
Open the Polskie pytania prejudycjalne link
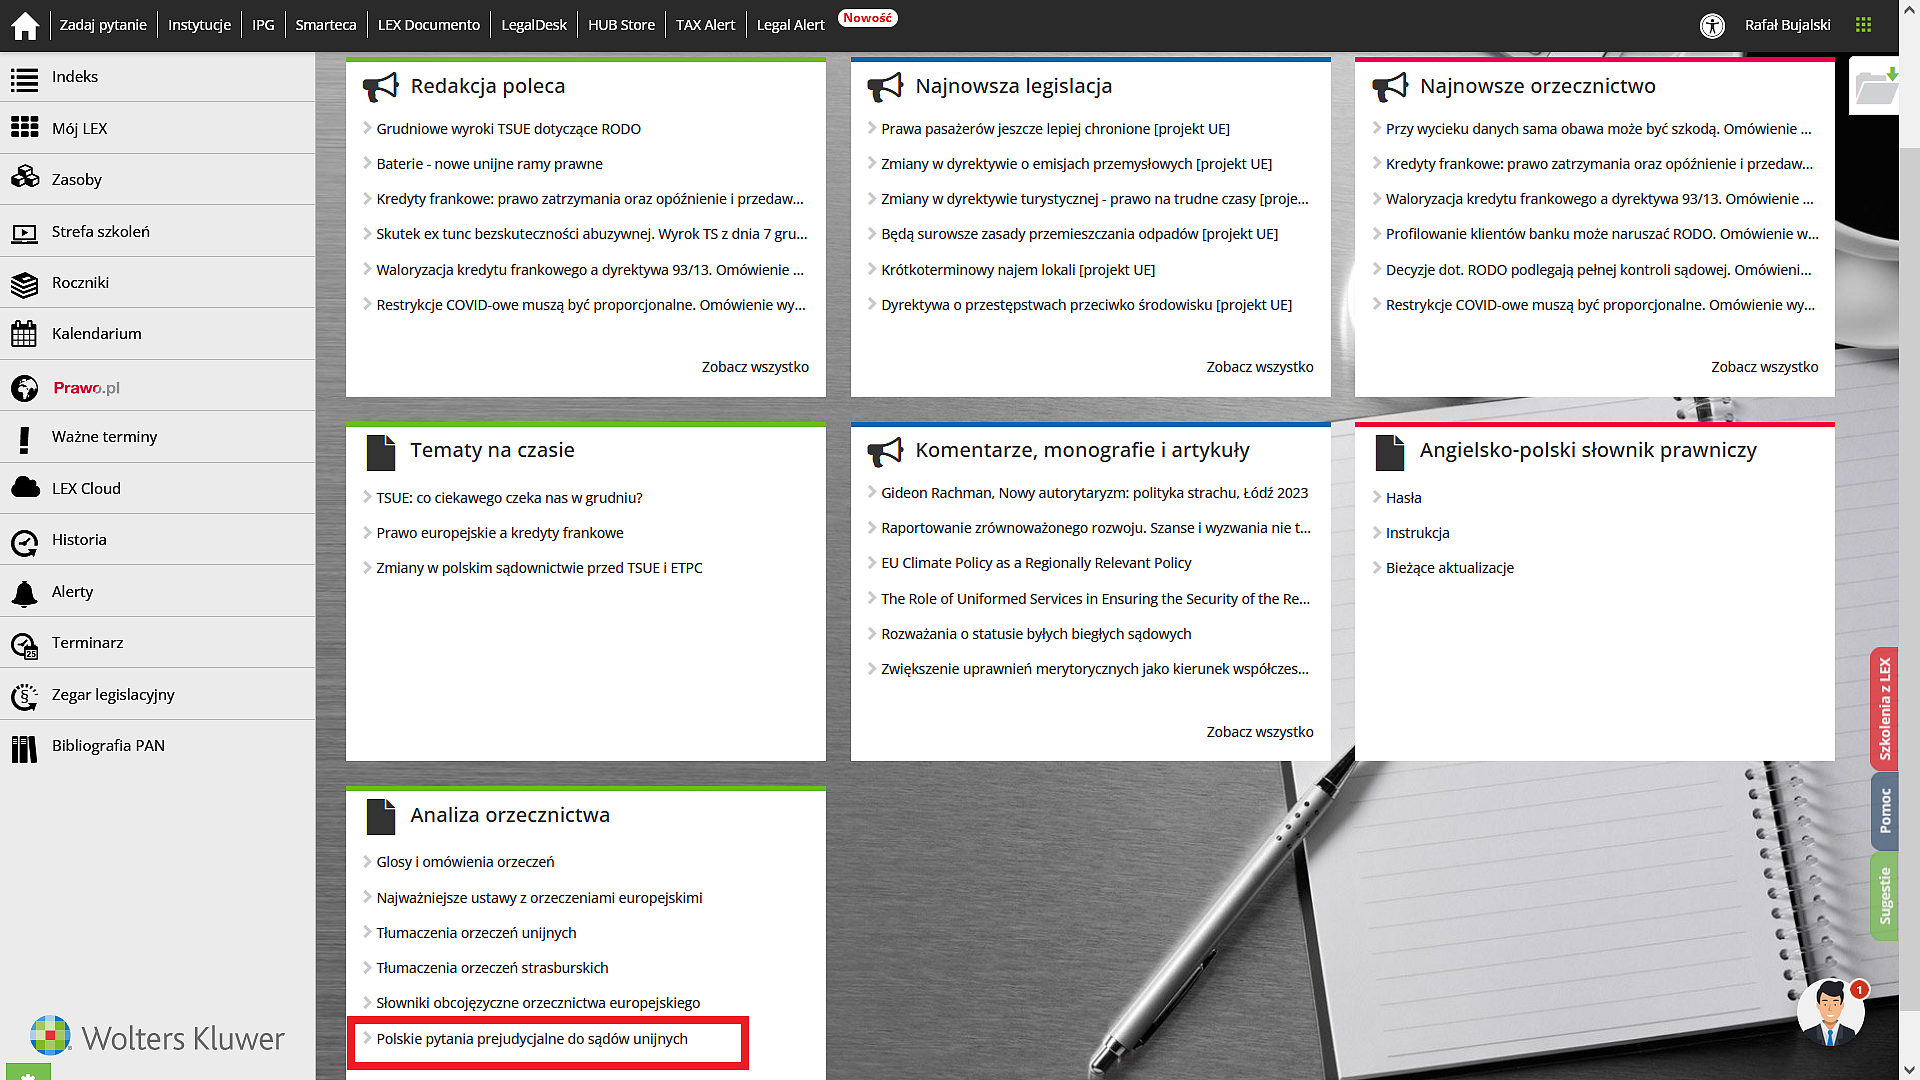tap(532, 1039)
